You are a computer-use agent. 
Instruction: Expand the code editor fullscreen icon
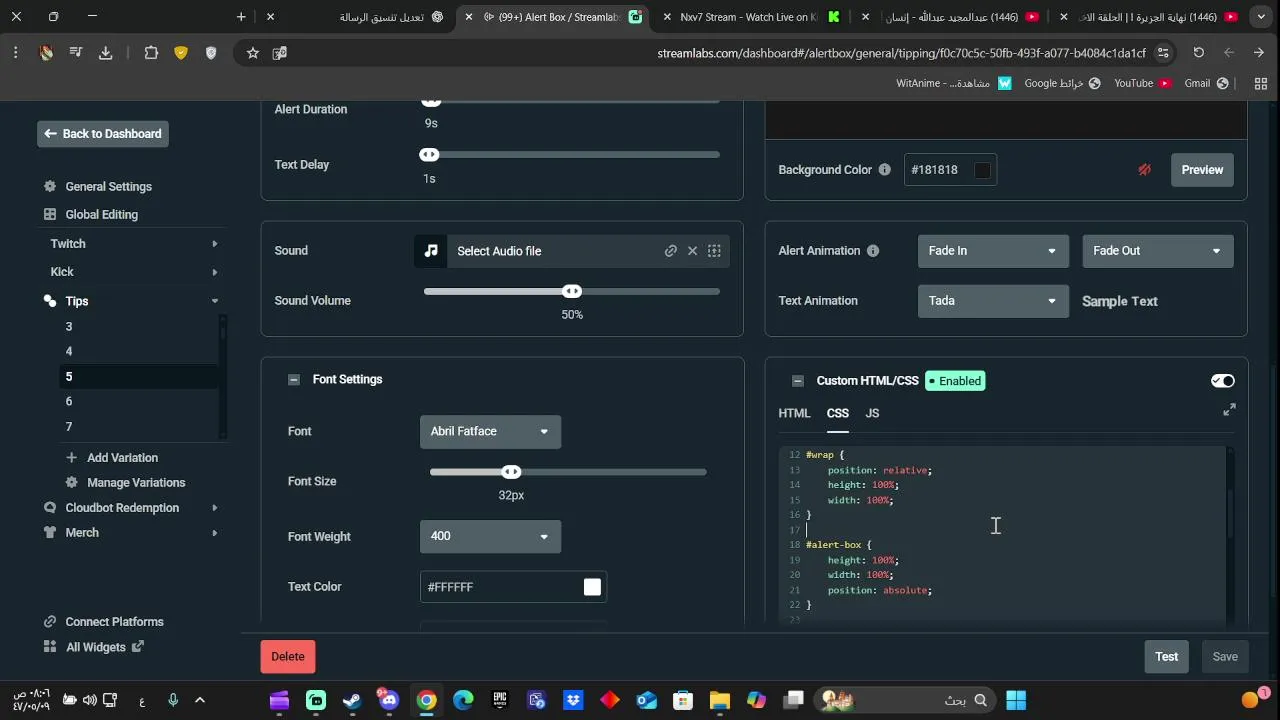tap(1229, 410)
